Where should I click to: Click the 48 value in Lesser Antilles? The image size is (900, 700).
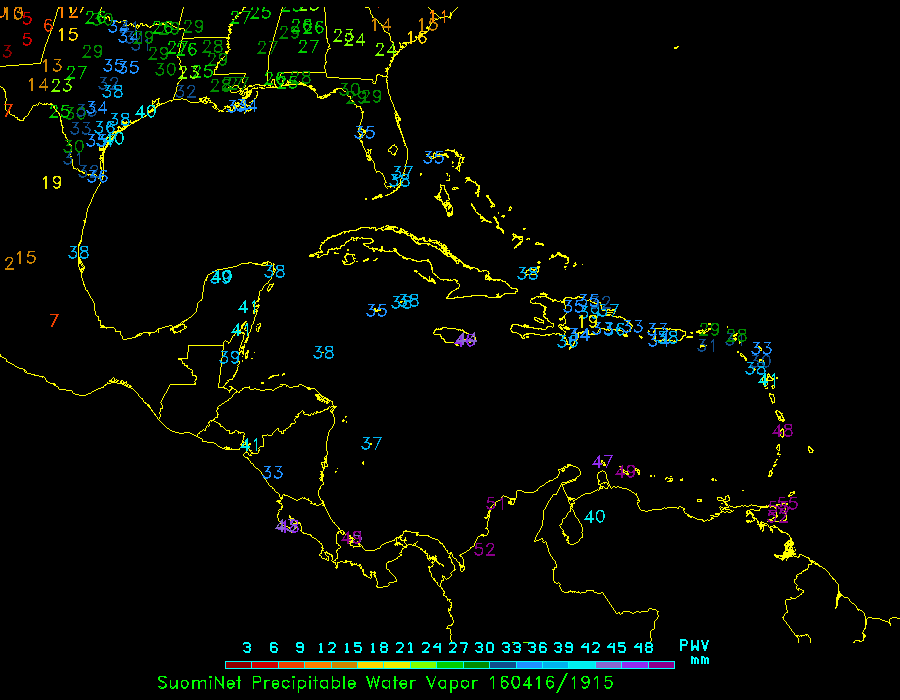pos(783,431)
